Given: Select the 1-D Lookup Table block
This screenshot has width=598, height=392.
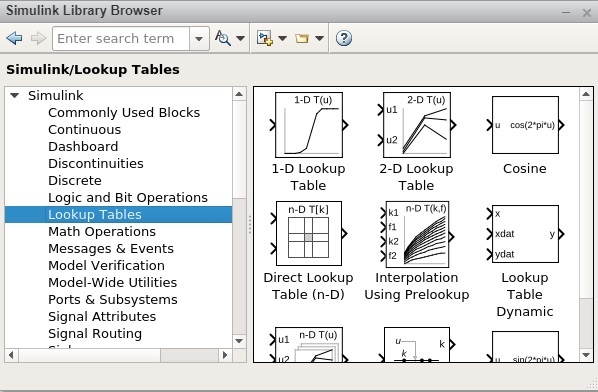Looking at the screenshot, I should coord(309,125).
